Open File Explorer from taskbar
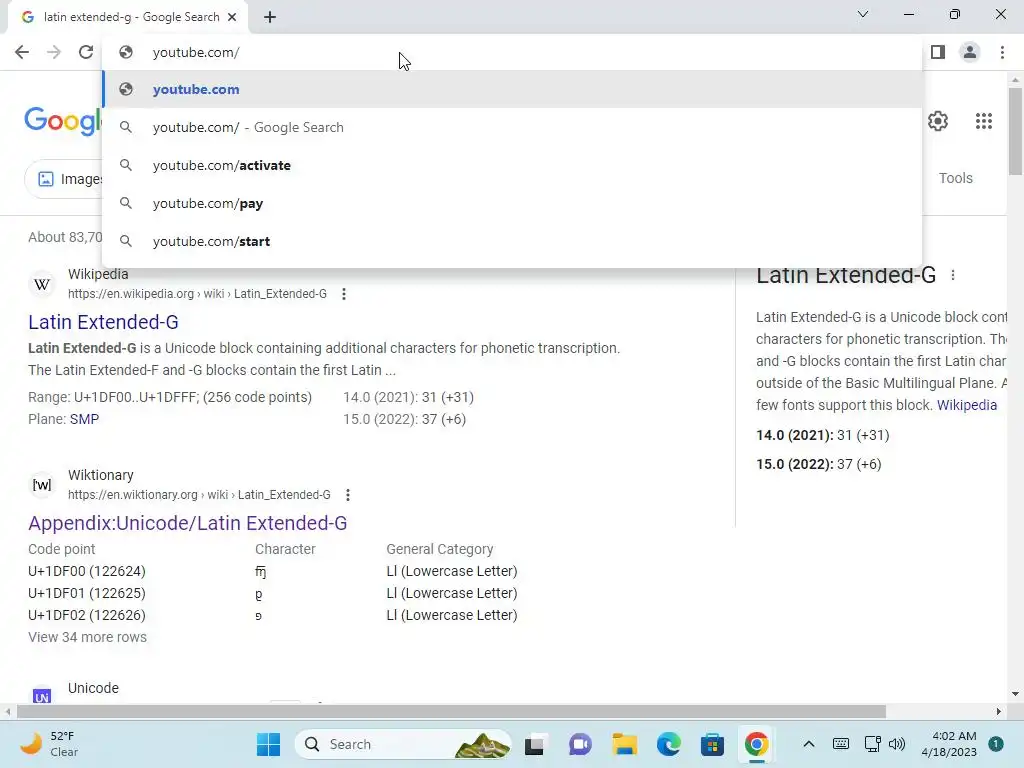Image resolution: width=1024 pixels, height=768 pixels. 624,744
